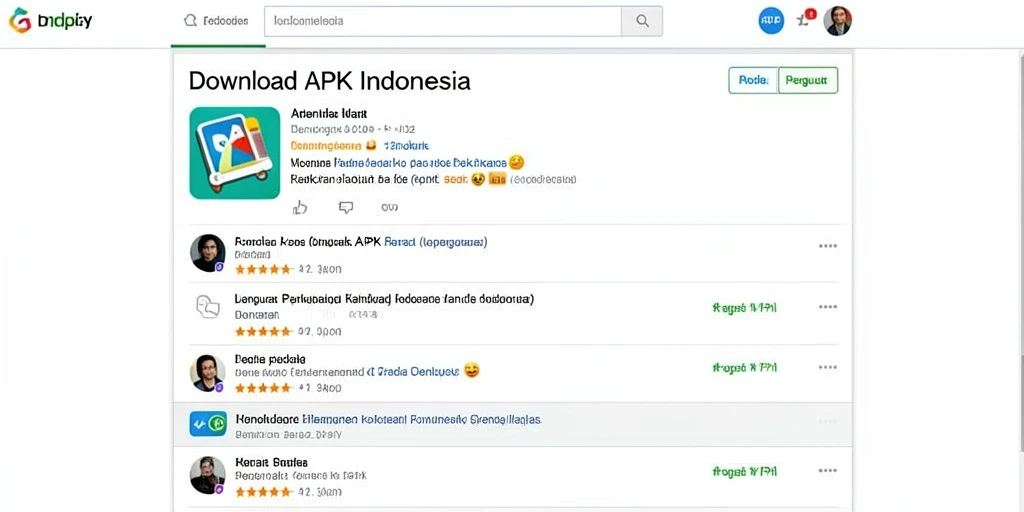The image size is (1024, 512).
Task: Click star rating in Lengurat Perkueaiaol row
Action: (x=263, y=332)
